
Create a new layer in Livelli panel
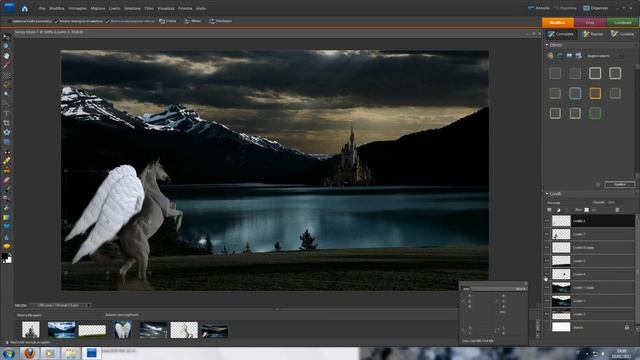[549, 210]
